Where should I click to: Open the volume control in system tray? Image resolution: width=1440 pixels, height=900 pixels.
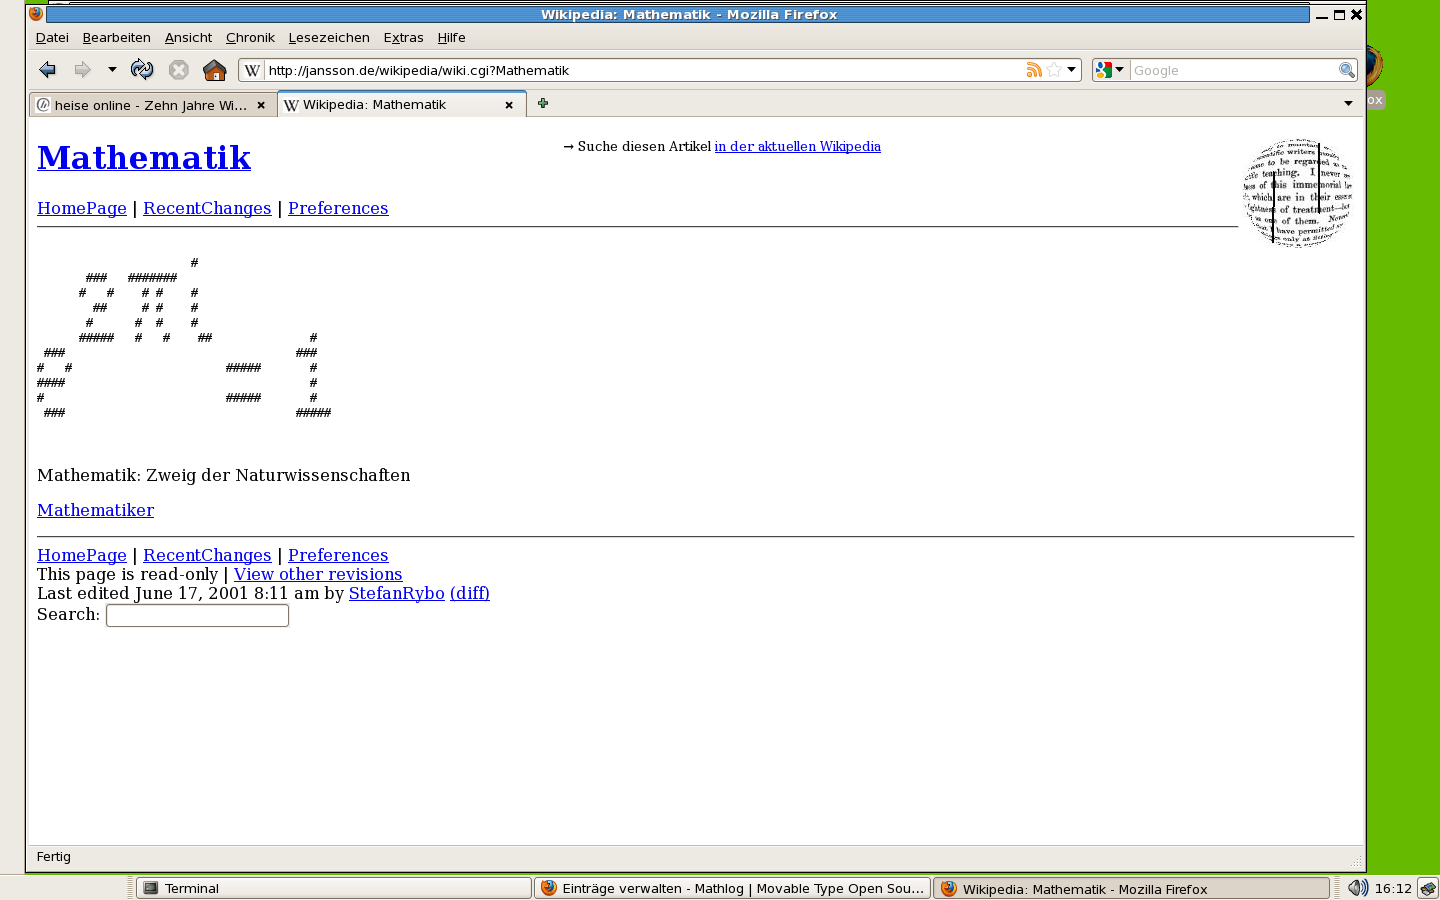click(1357, 888)
